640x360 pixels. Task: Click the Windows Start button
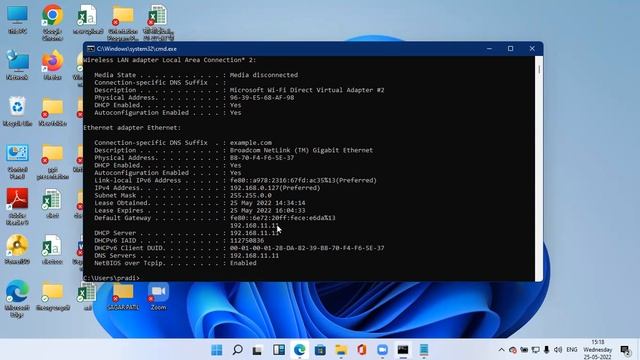217,350
